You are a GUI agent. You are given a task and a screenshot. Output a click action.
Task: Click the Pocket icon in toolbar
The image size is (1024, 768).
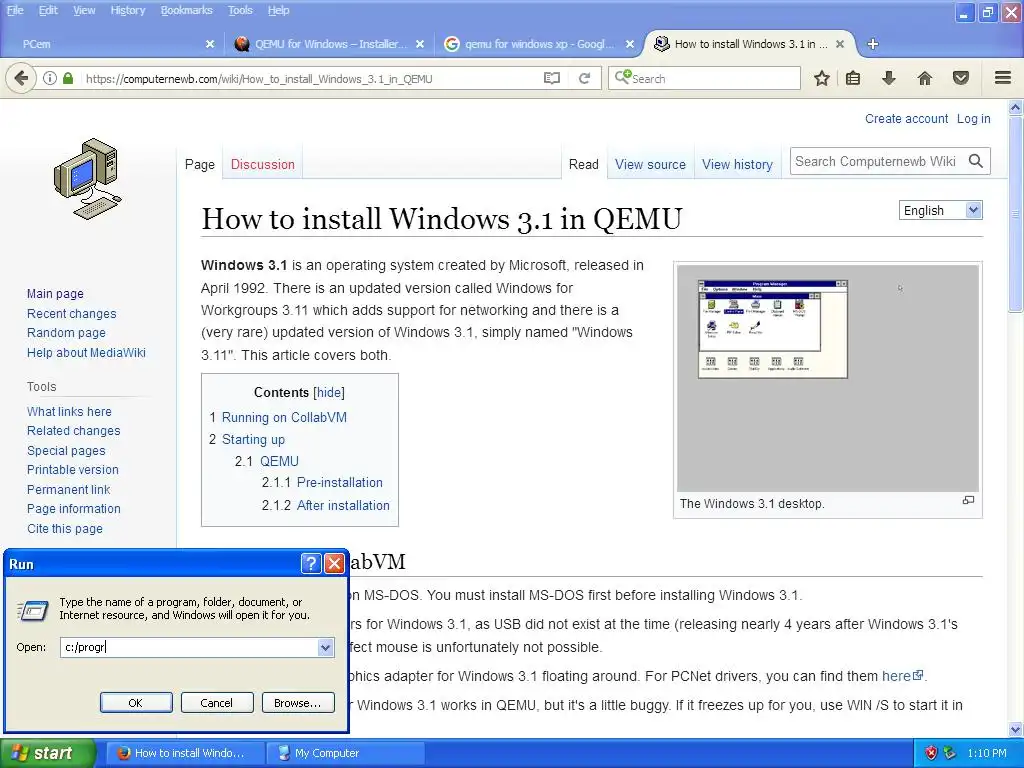961,78
